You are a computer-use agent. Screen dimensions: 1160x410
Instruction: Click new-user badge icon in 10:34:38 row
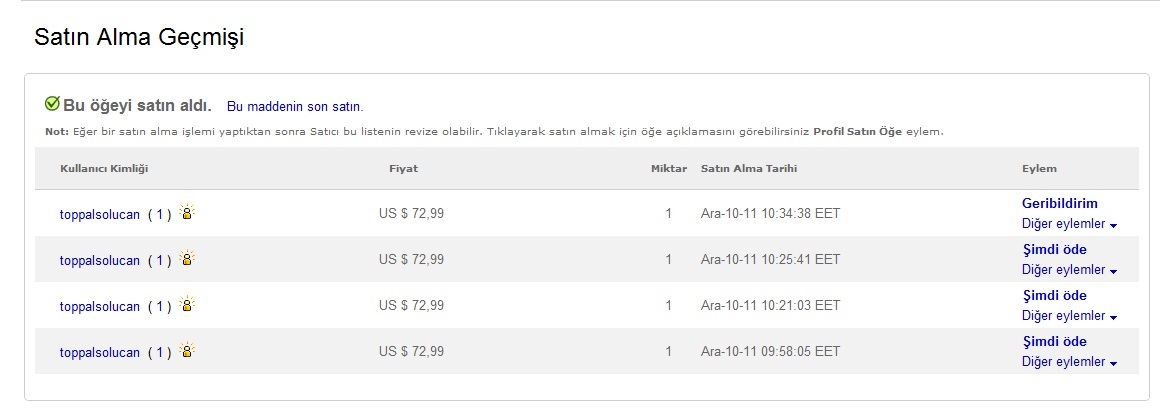(x=187, y=212)
